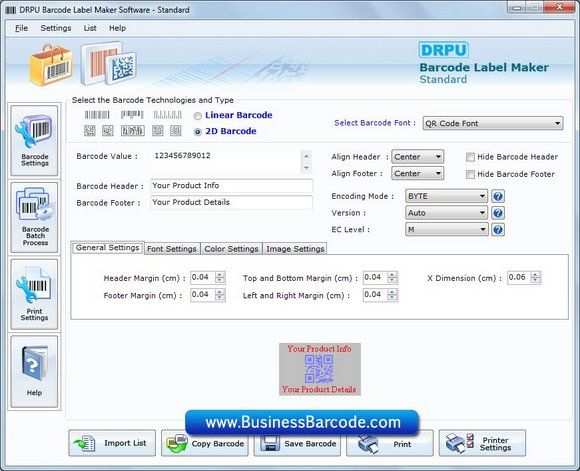This screenshot has height=471, width=580.
Task: Open Barcode Batch Process panel
Action: click(x=34, y=217)
